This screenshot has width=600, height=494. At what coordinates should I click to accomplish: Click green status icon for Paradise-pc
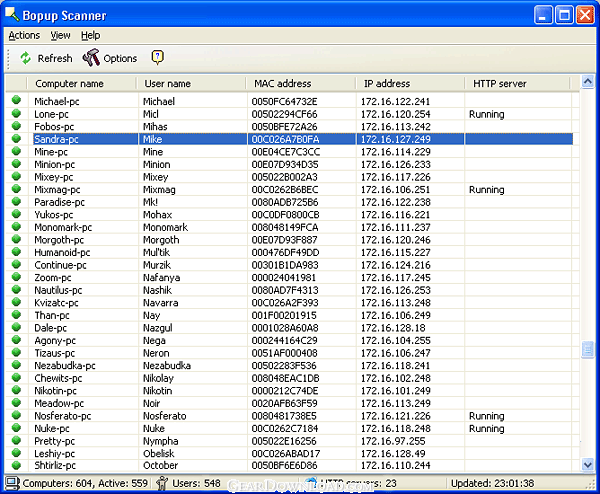16,201
